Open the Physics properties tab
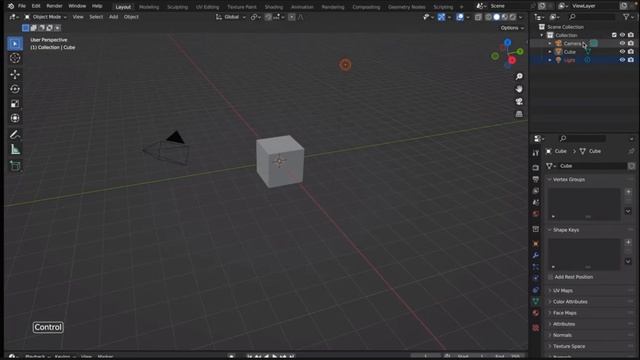Screen dimensions: 640x360 (536, 278)
